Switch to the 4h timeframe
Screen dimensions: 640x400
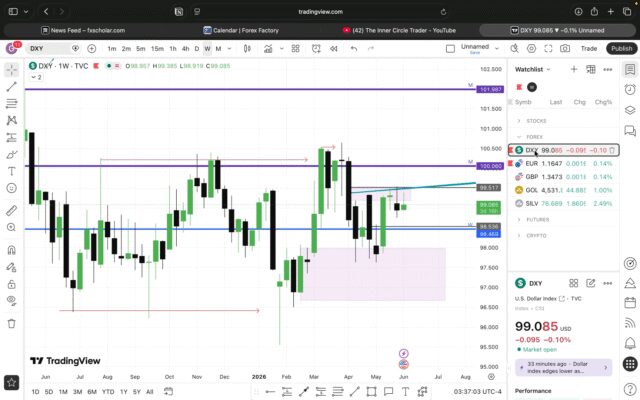pyautogui.click(x=185, y=49)
